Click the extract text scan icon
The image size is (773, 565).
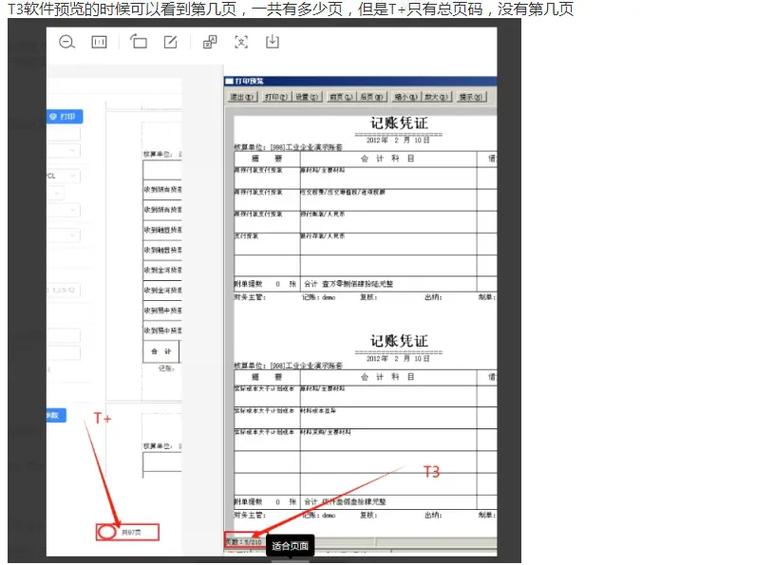coord(241,42)
